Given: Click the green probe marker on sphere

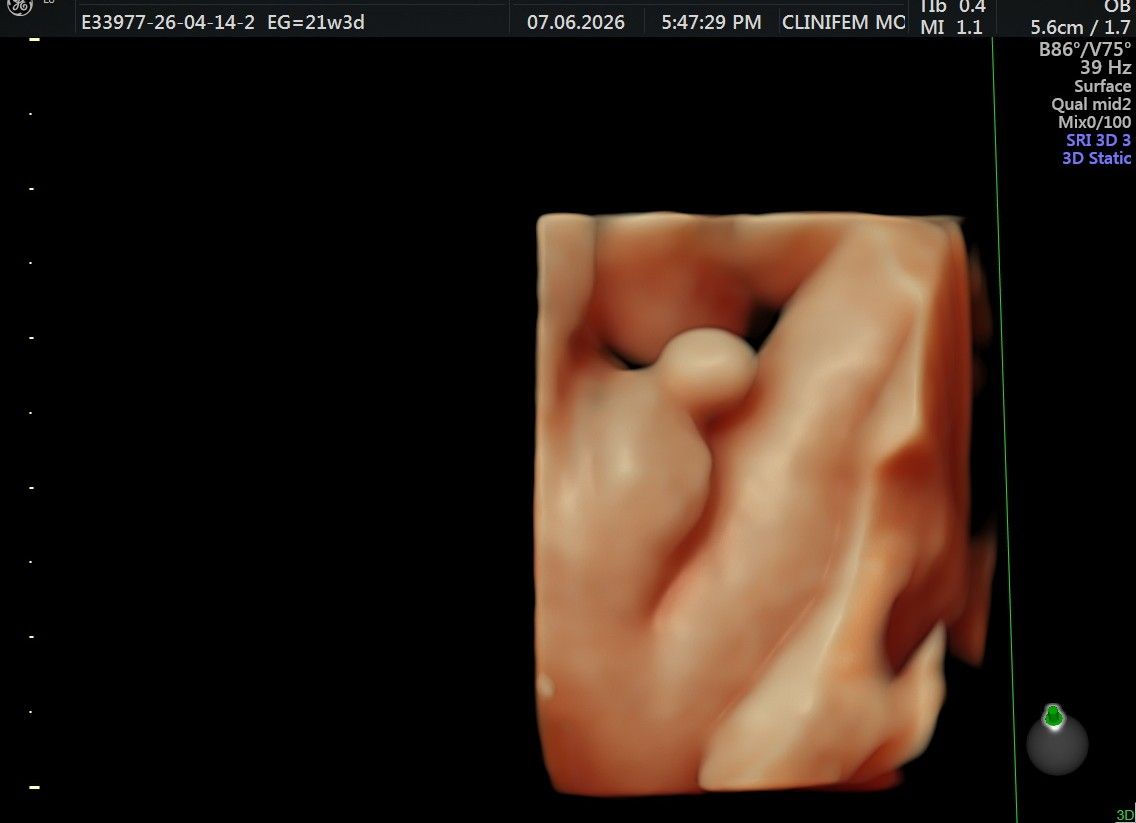Looking at the screenshot, I should tap(1053, 716).
